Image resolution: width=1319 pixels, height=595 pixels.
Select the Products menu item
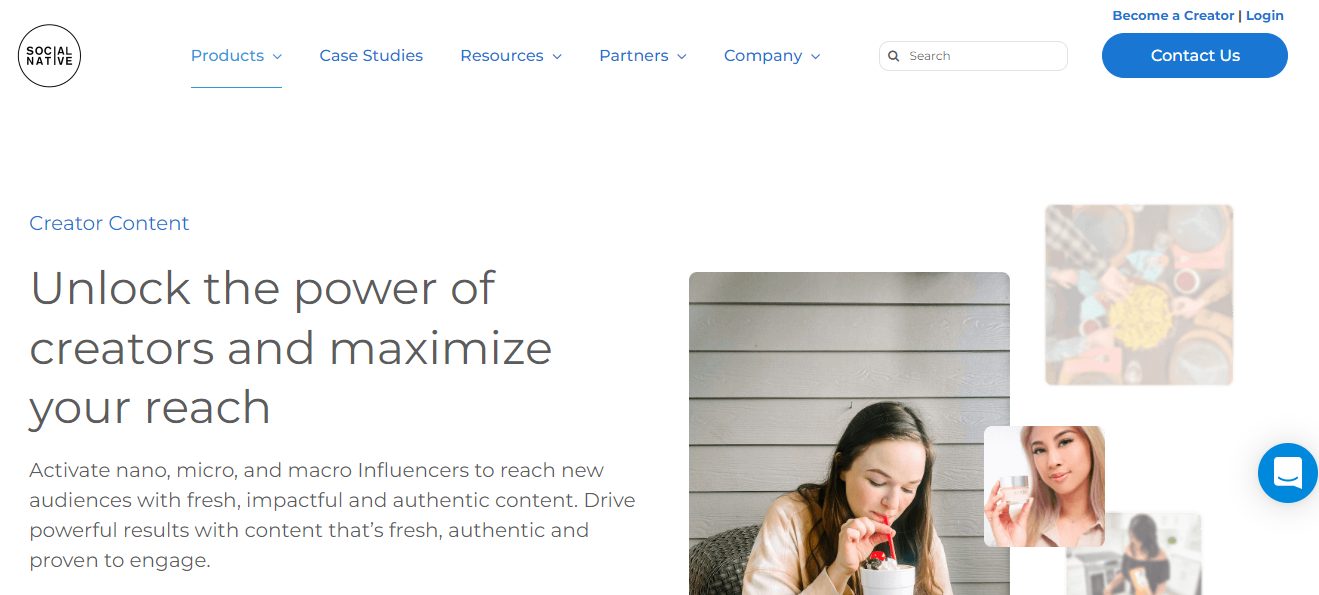point(227,56)
